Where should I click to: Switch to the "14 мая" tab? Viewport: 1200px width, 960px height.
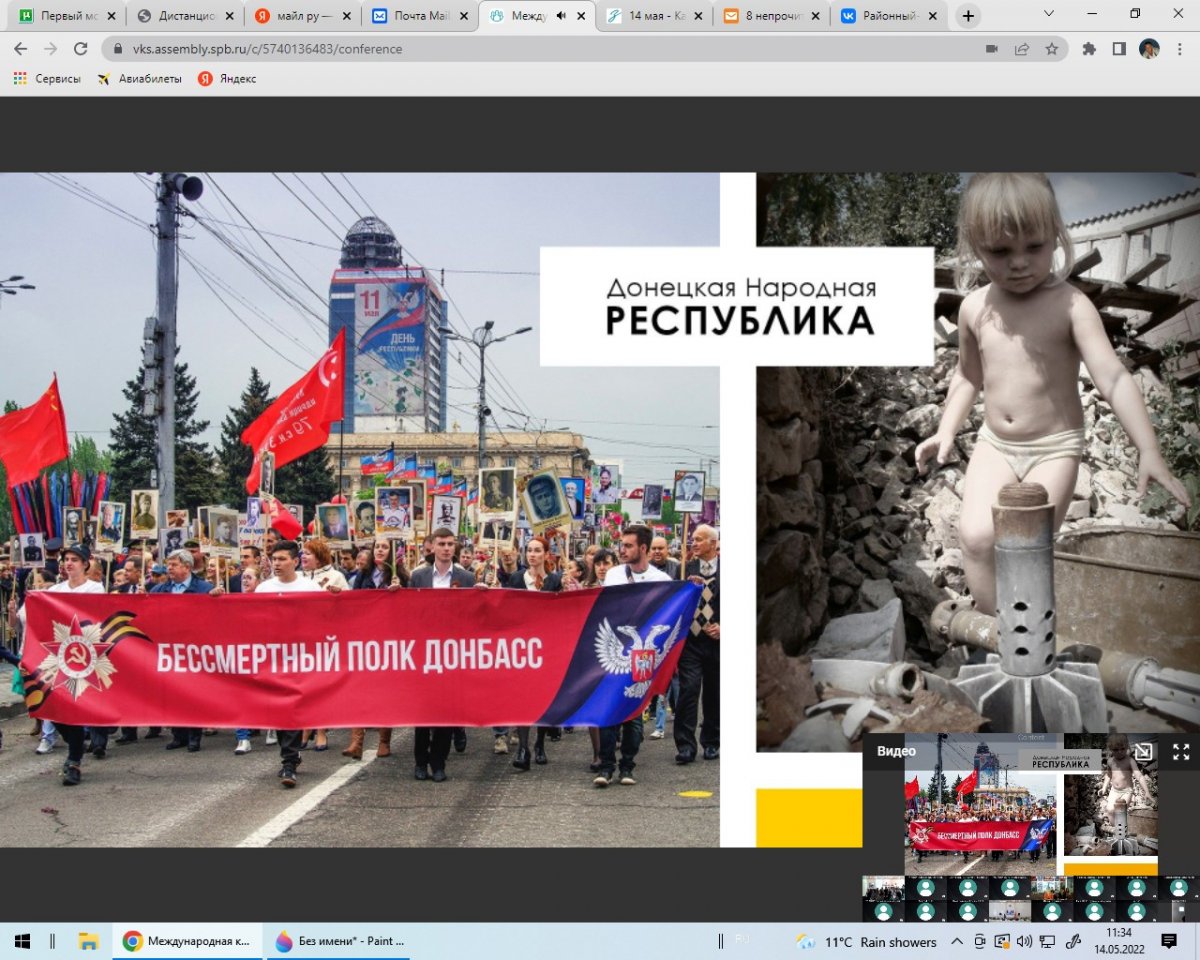[x=655, y=16]
